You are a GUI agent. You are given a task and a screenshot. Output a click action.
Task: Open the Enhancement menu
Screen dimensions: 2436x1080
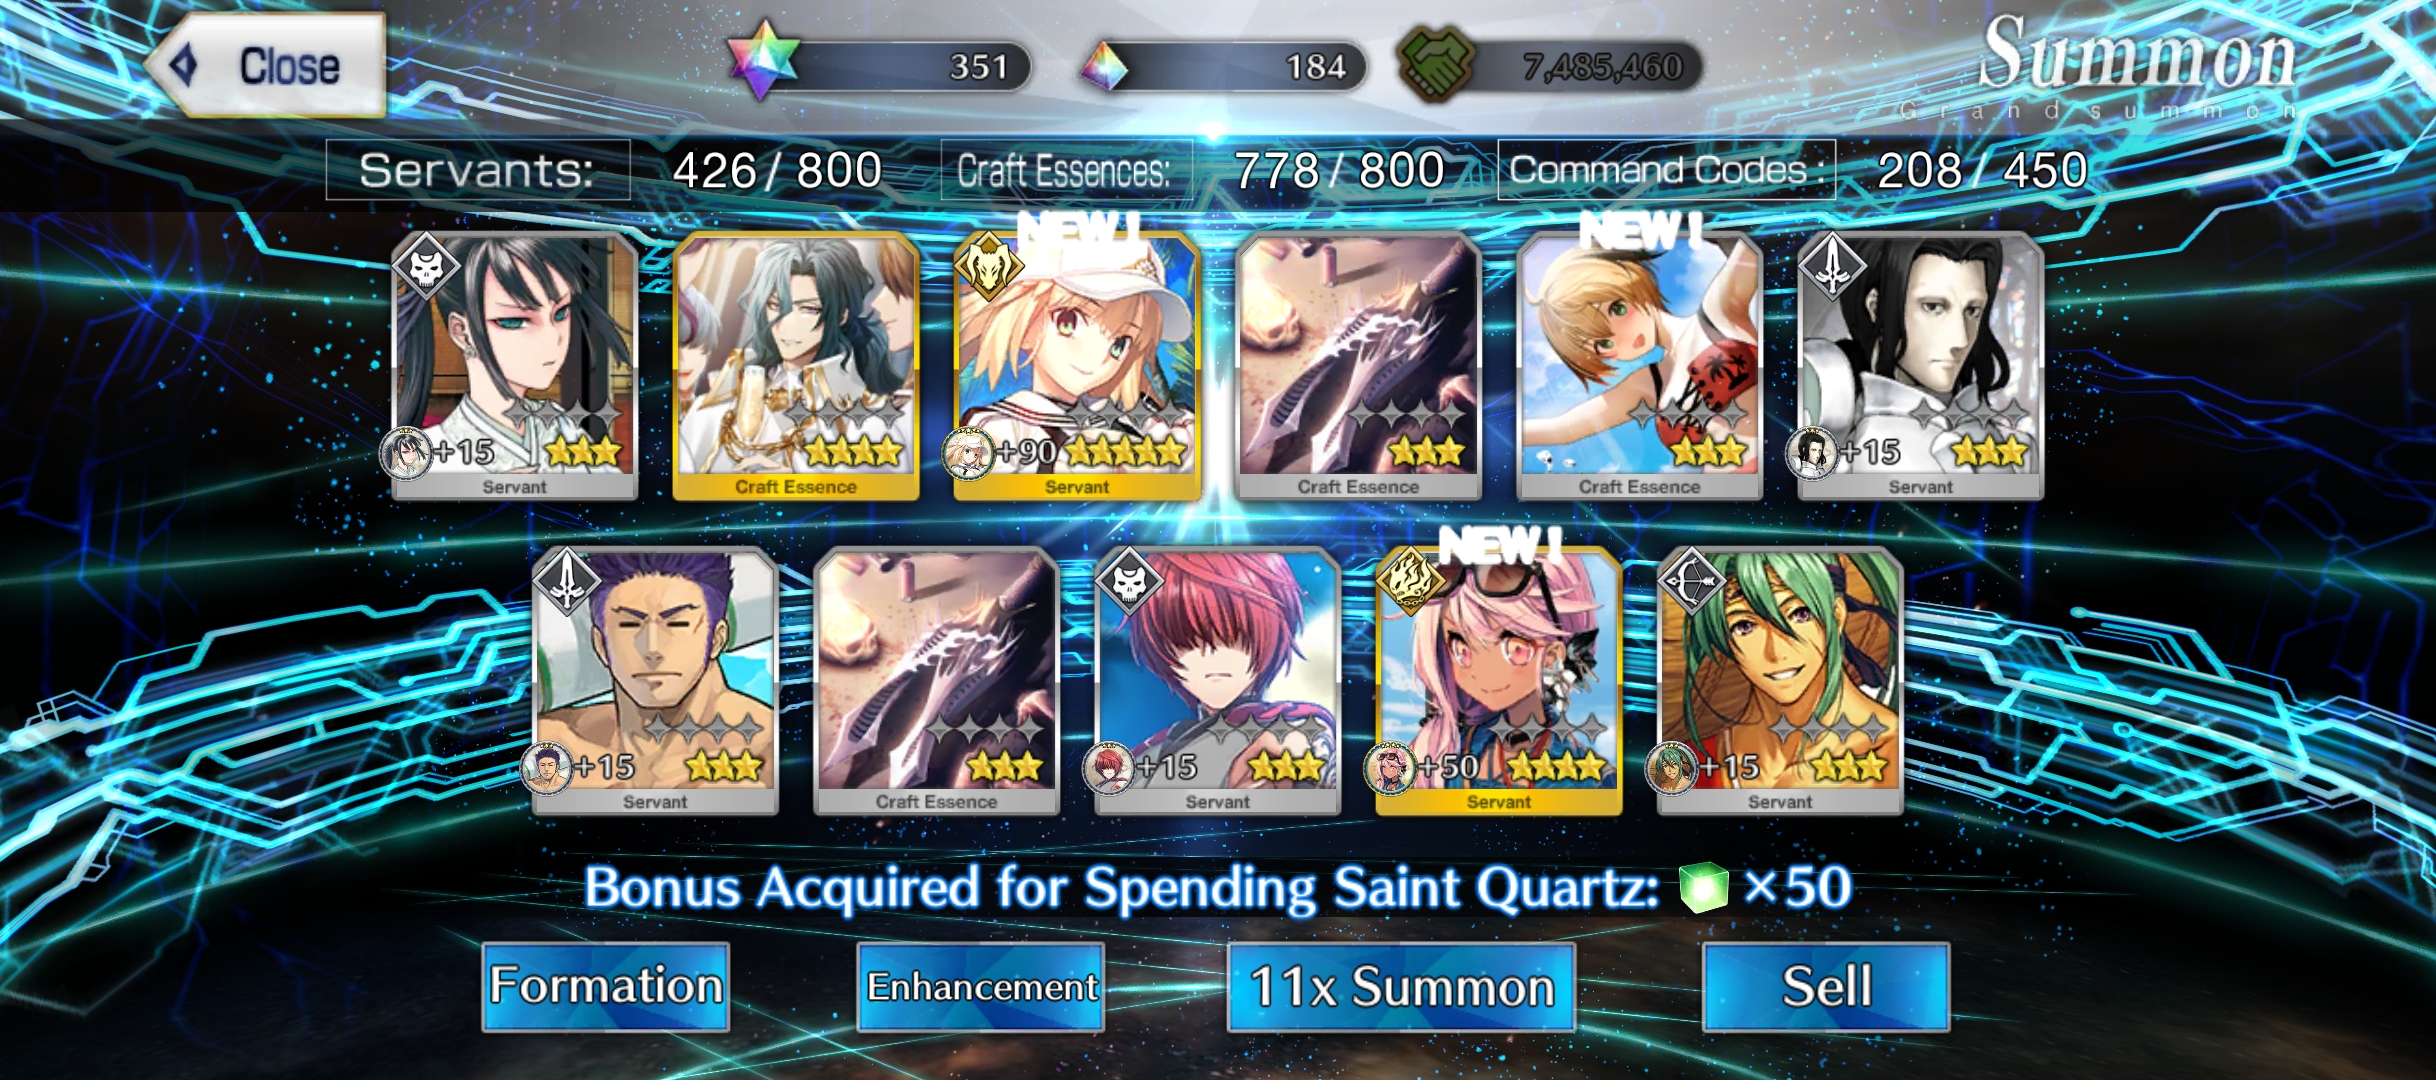coord(981,987)
